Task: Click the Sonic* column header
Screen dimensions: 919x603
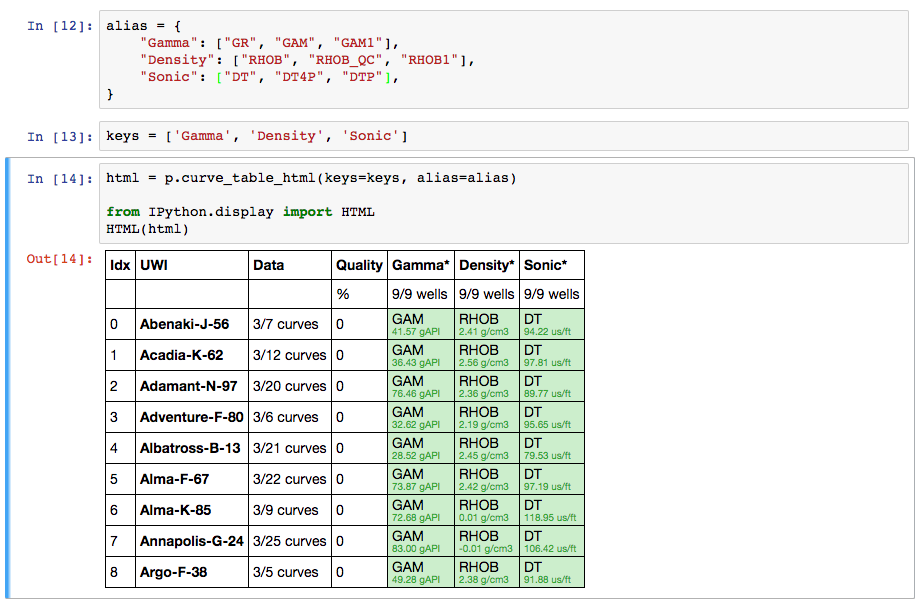Action: 552,265
